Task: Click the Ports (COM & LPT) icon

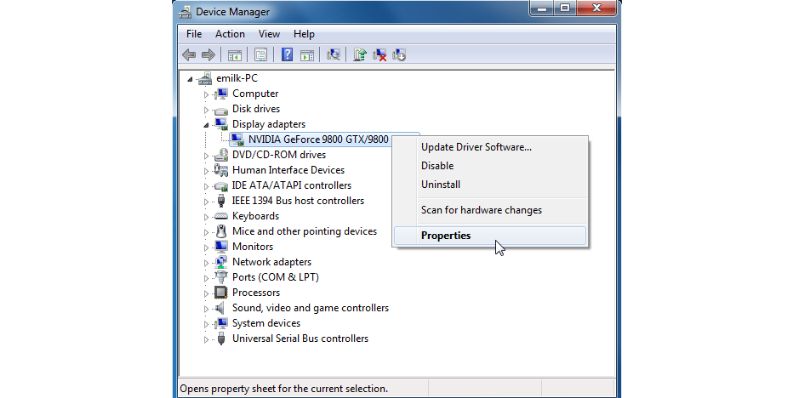Action: click(221, 277)
